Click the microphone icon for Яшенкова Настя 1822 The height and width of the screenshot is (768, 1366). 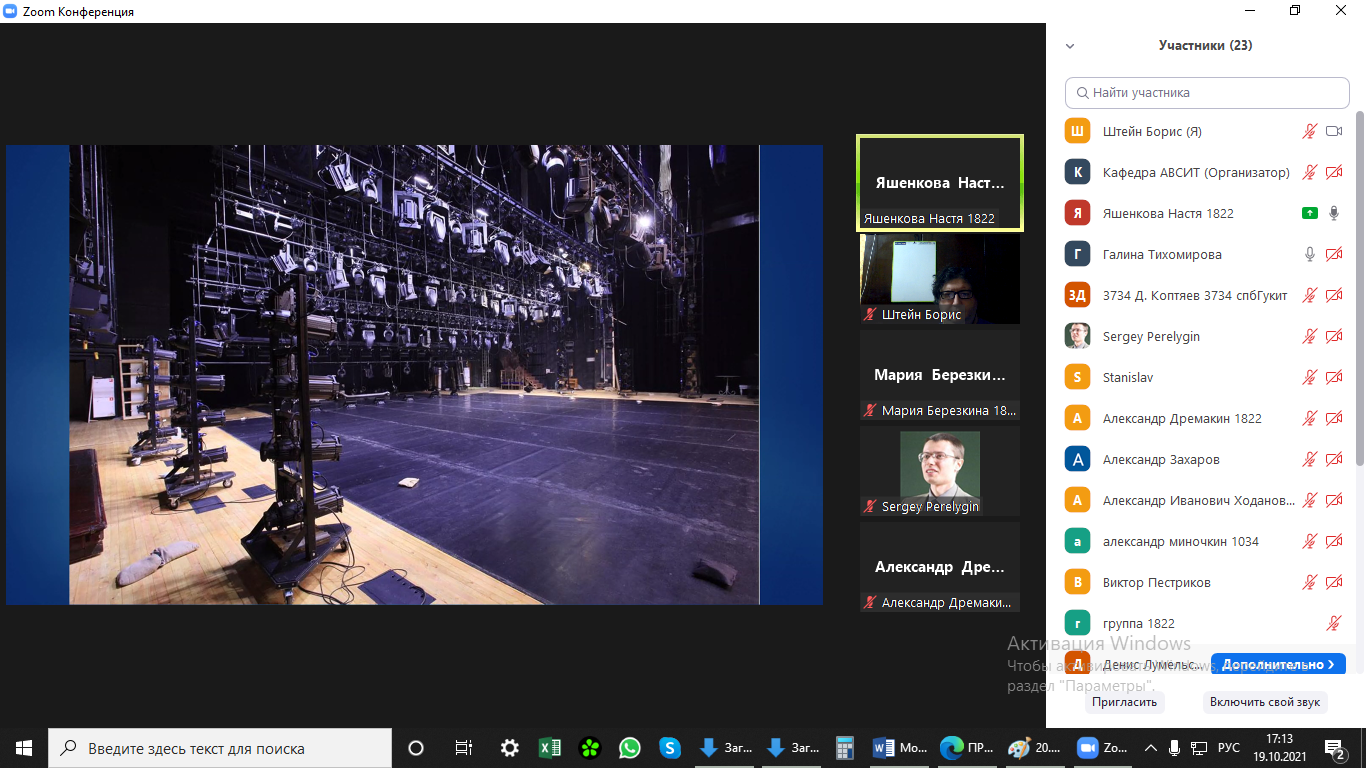click(x=1333, y=213)
